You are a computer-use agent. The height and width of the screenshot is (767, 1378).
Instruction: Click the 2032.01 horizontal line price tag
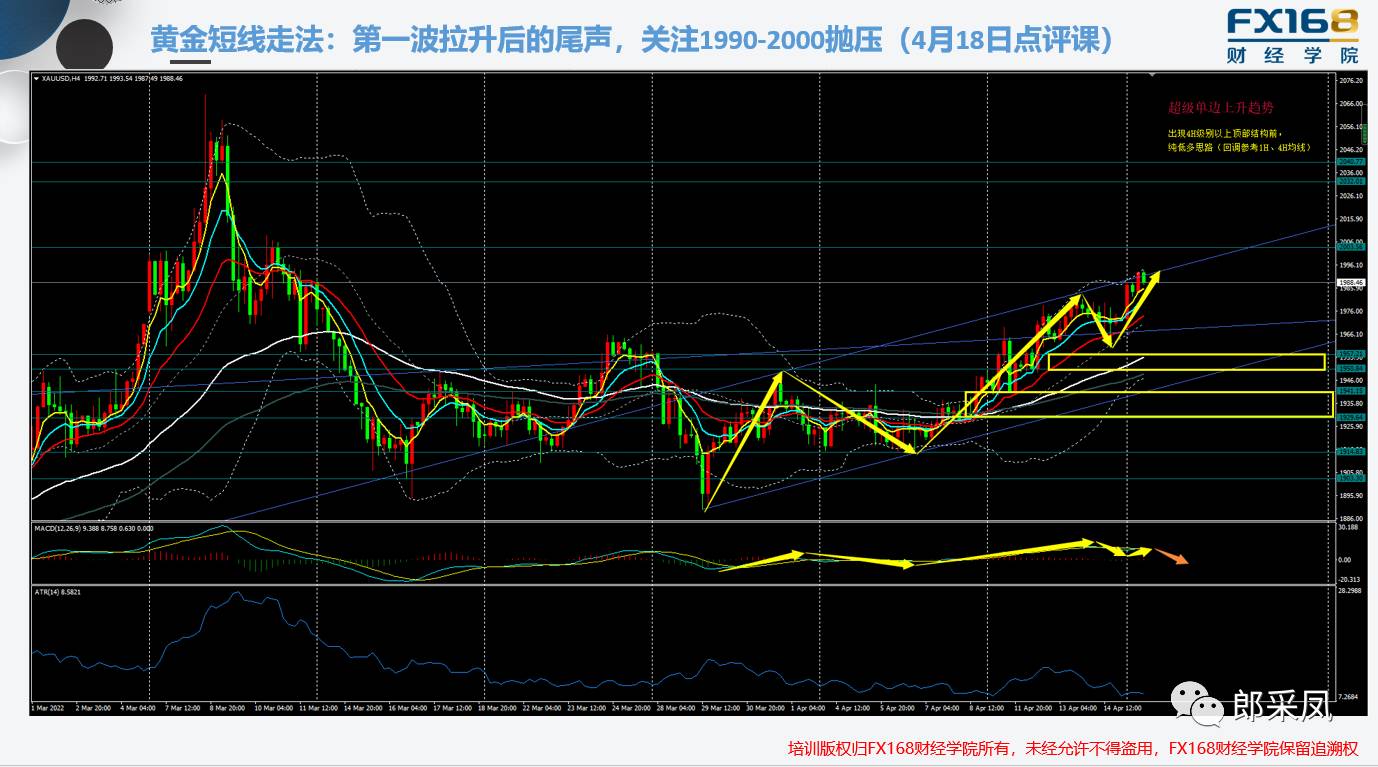(1350, 181)
